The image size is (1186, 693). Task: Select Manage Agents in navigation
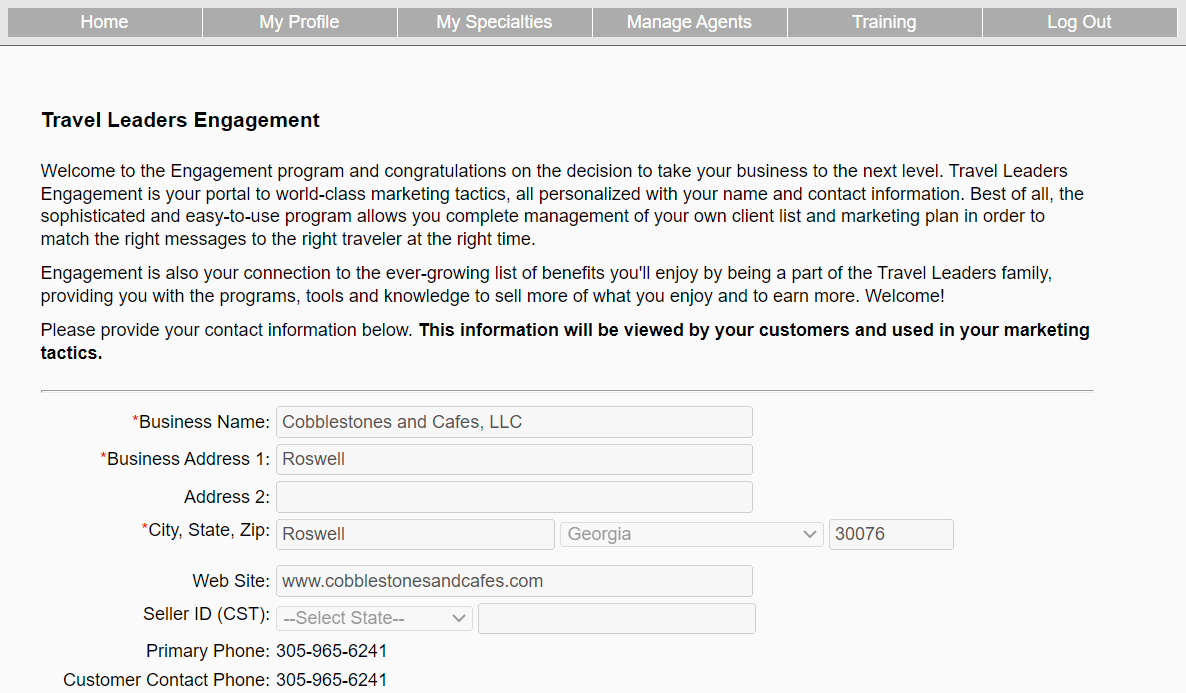pyautogui.click(x=690, y=22)
